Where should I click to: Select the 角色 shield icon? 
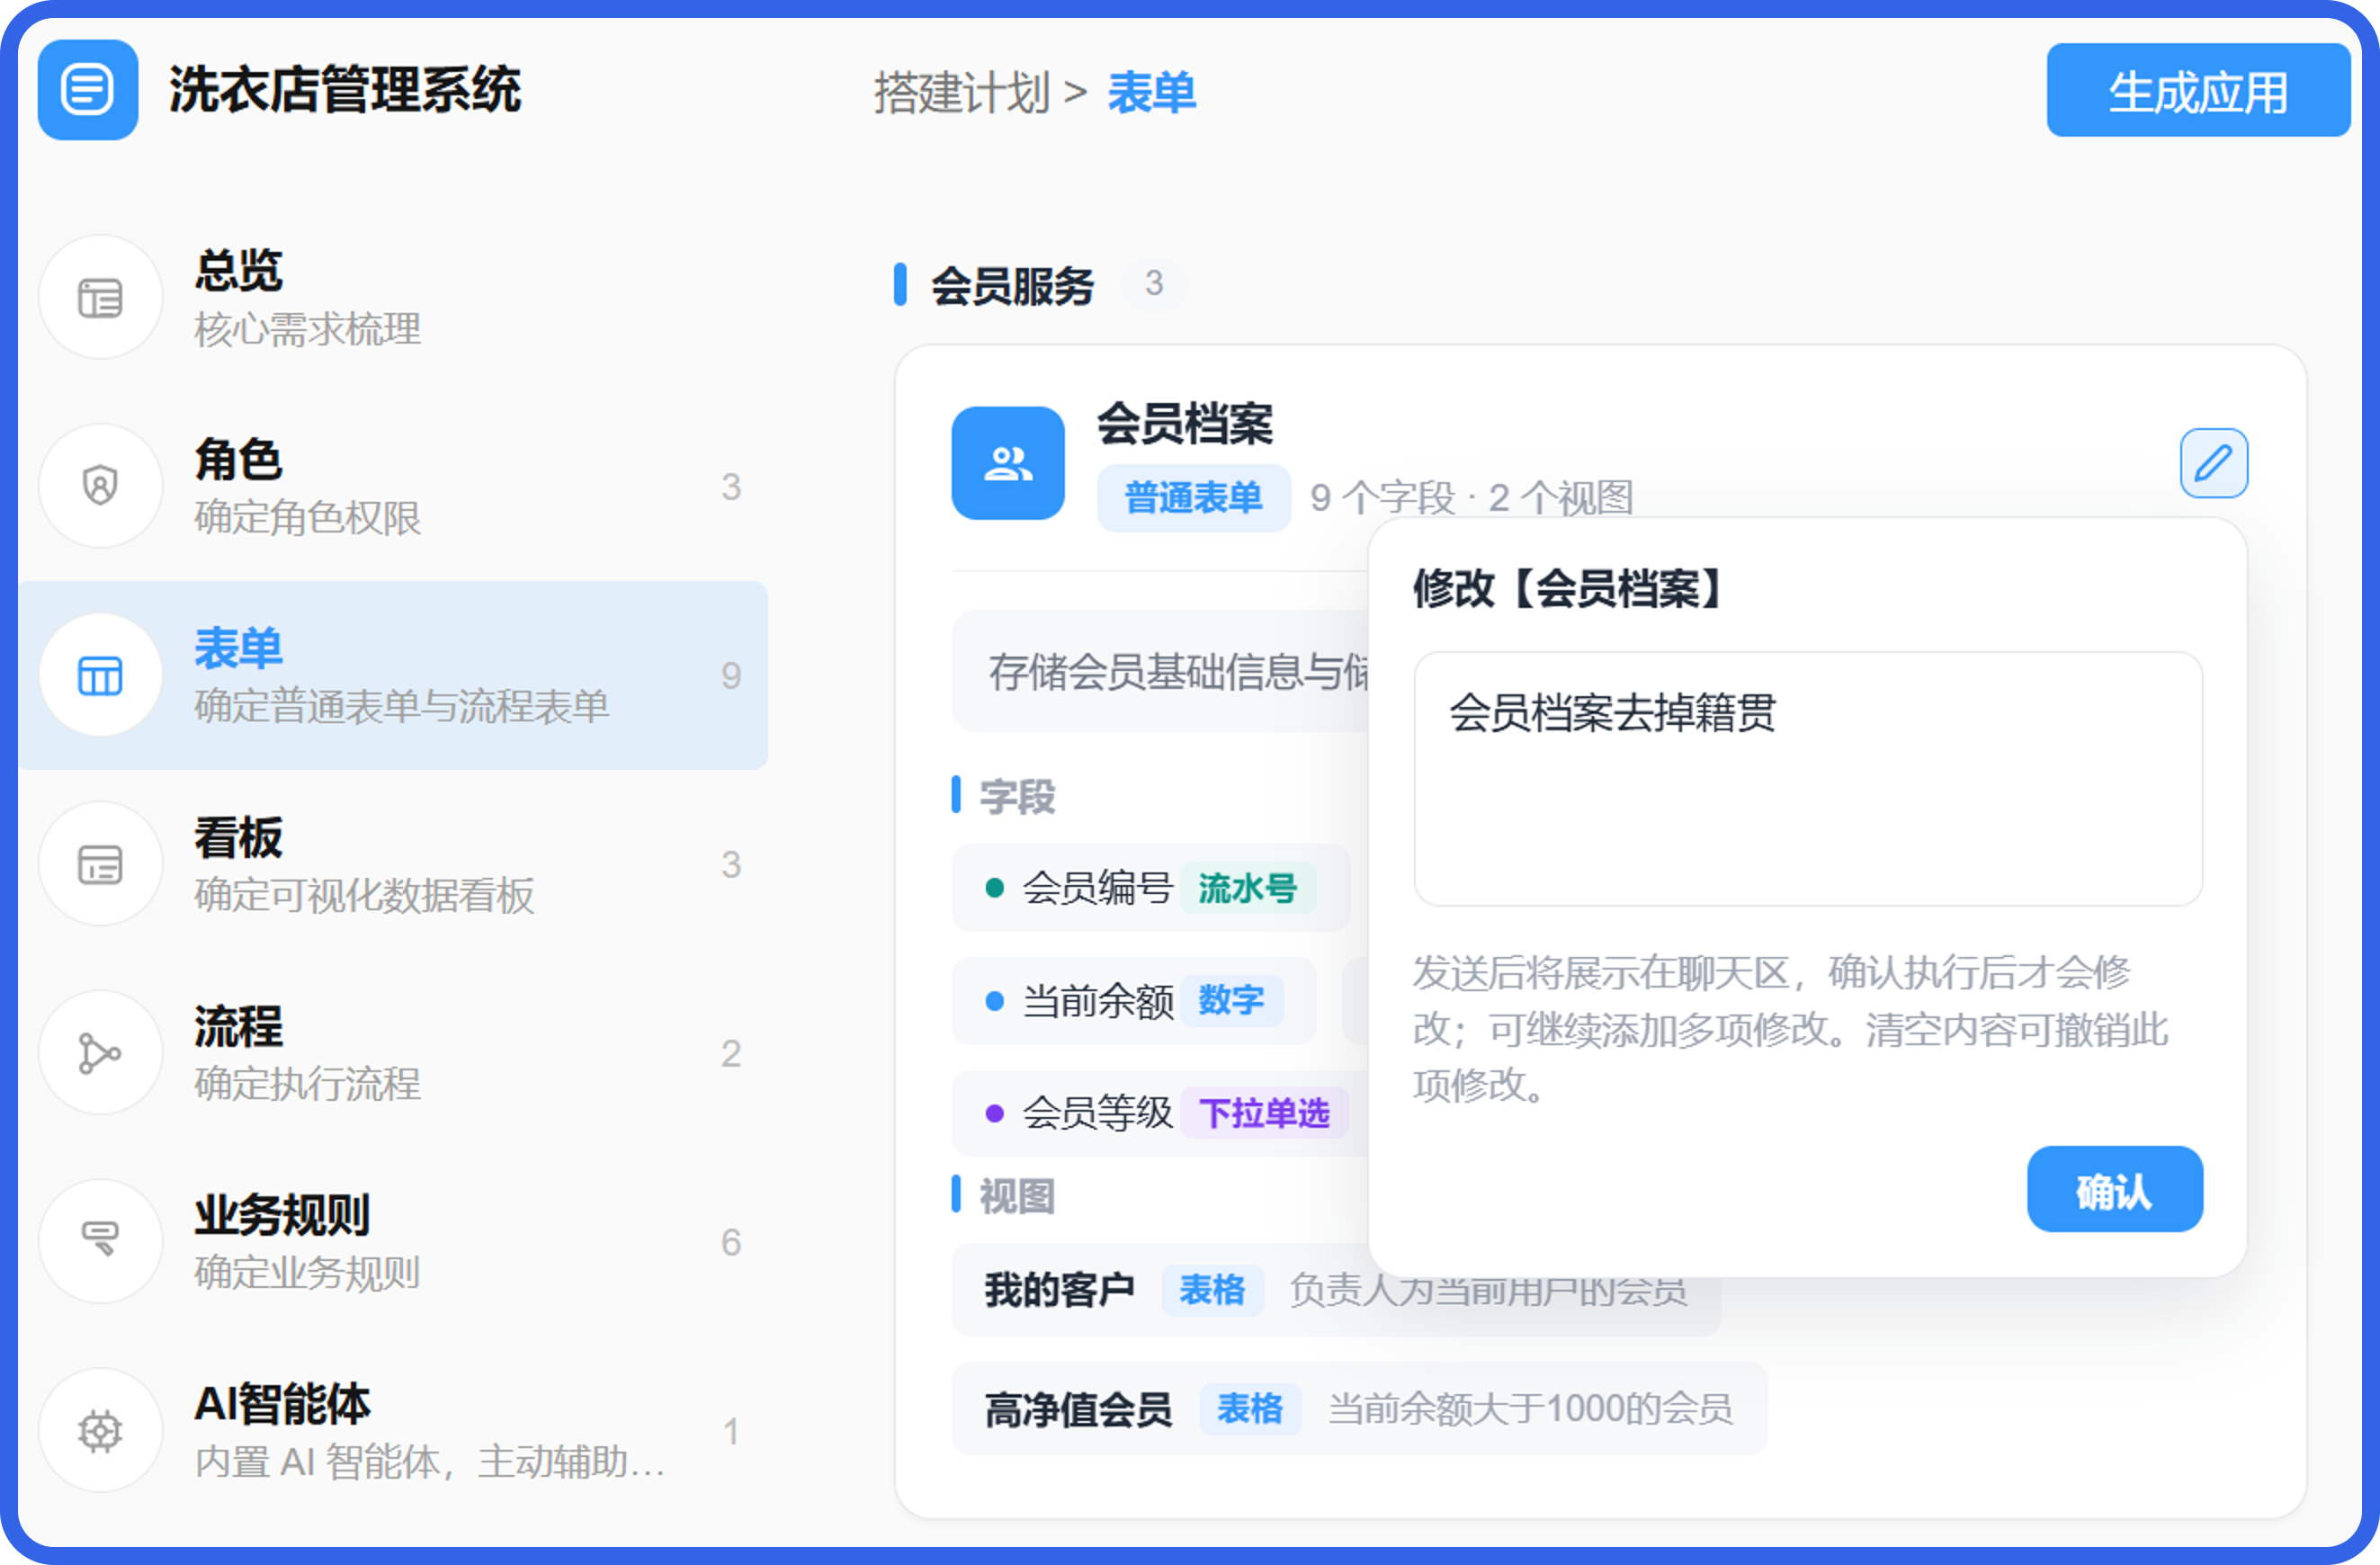click(100, 486)
